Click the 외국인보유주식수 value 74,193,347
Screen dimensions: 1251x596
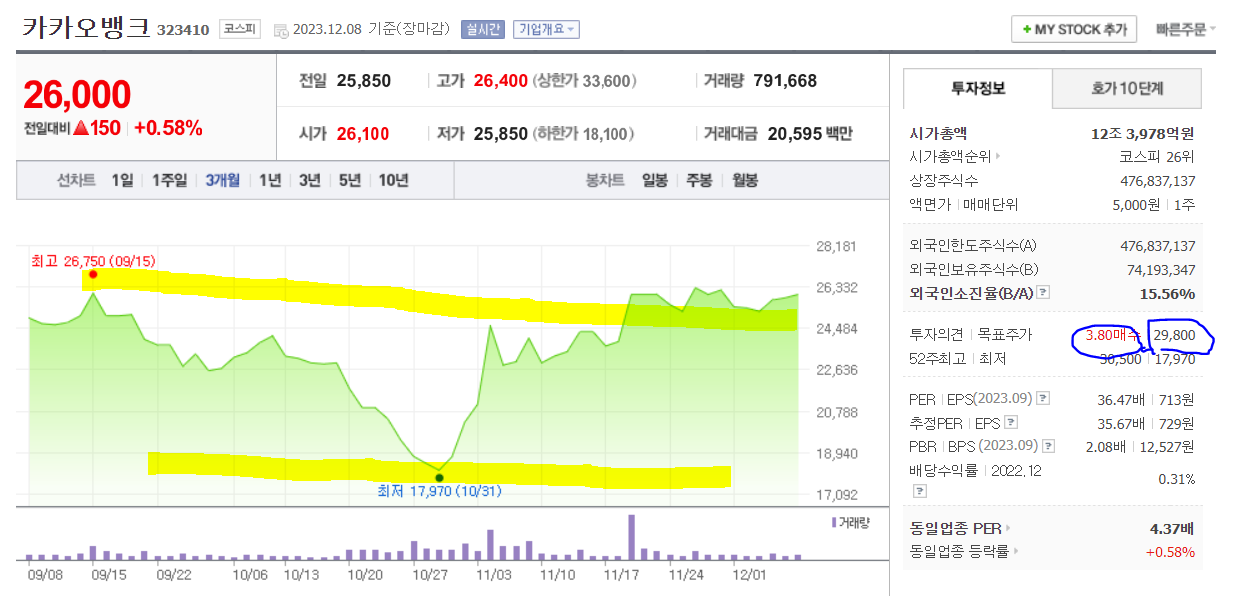[1161, 269]
